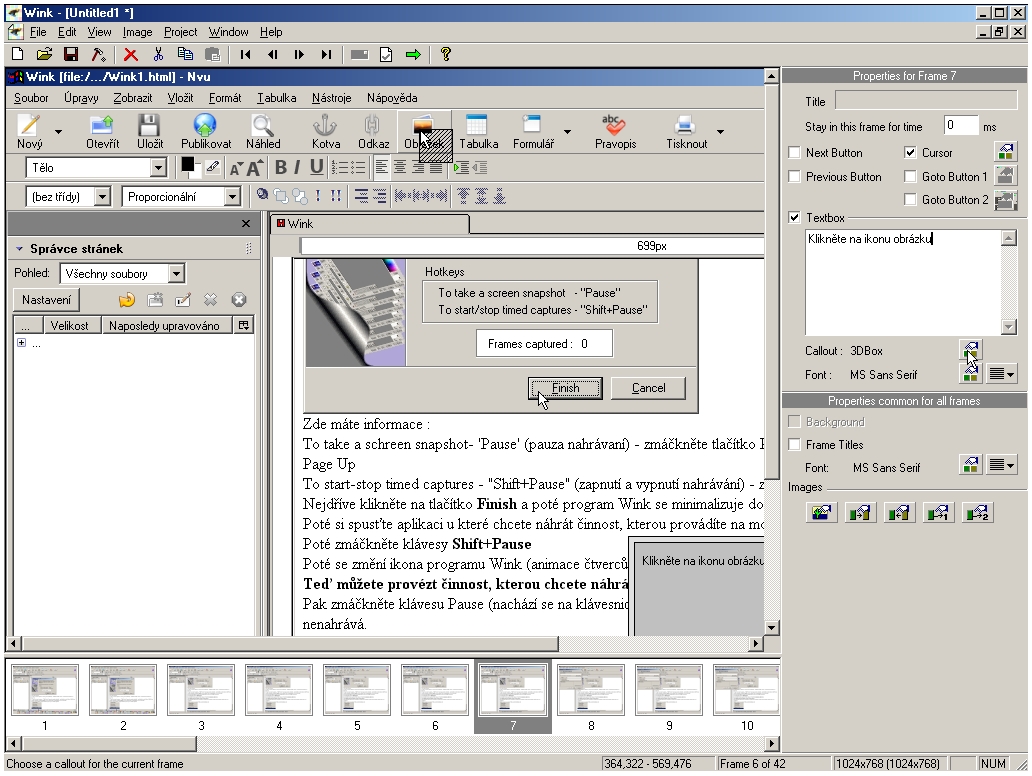The height and width of the screenshot is (776, 1032).
Task: Uncheck the Textbox checkbox
Action: [x=795, y=217]
